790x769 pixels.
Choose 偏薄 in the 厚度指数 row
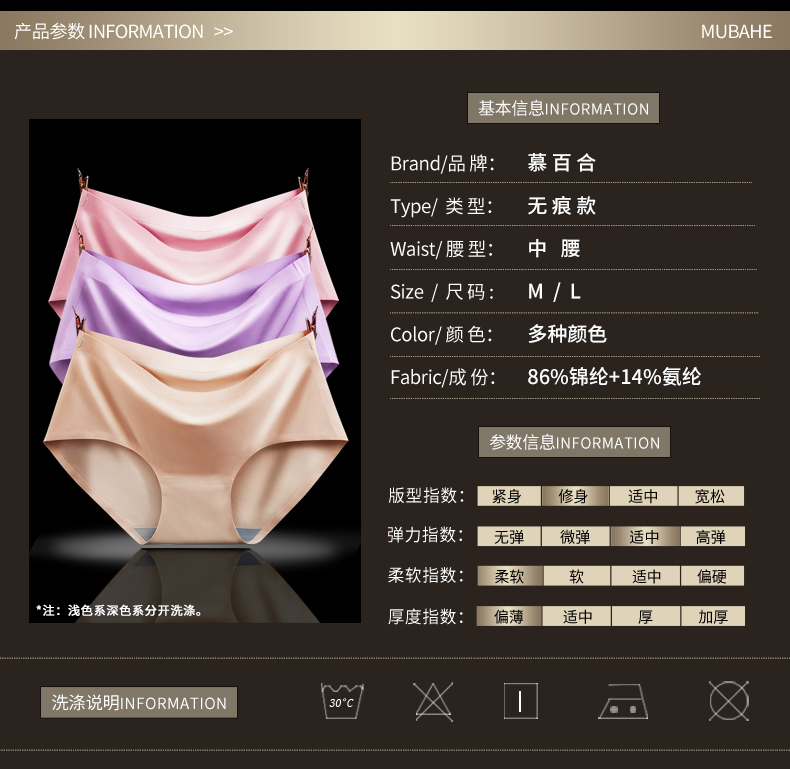point(508,617)
